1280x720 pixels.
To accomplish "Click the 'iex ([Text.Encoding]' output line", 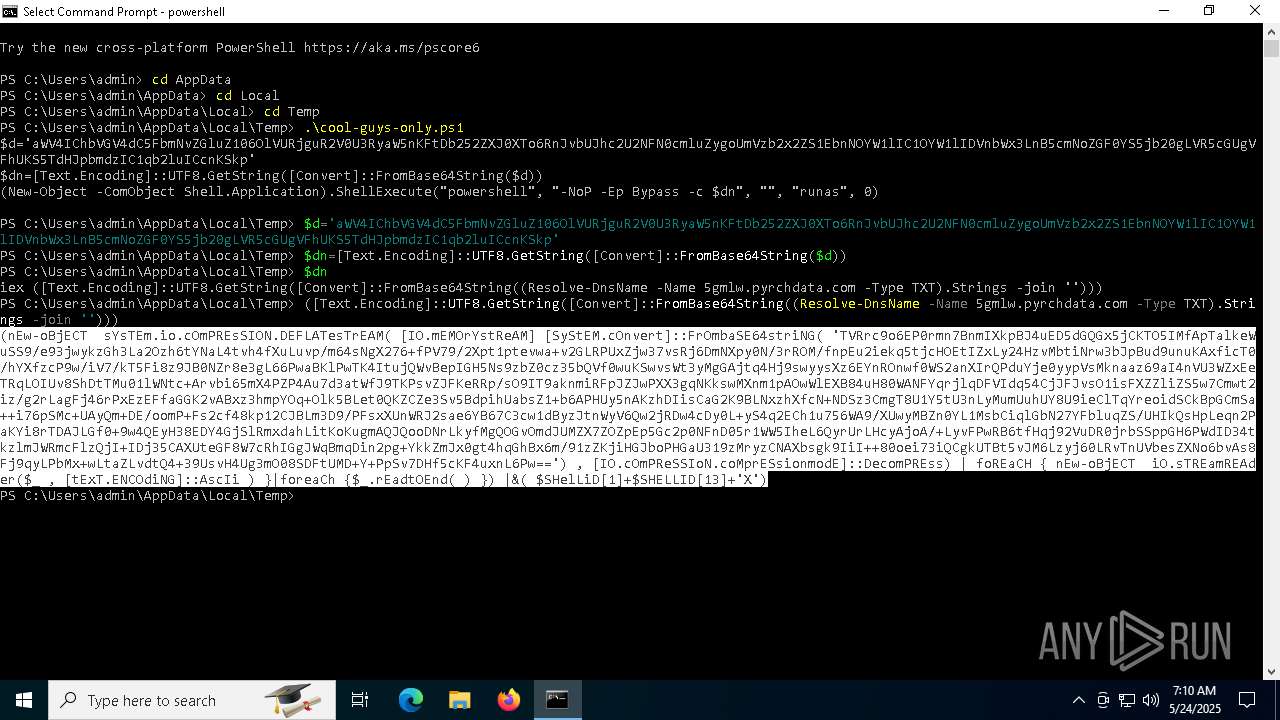I will [551, 288].
